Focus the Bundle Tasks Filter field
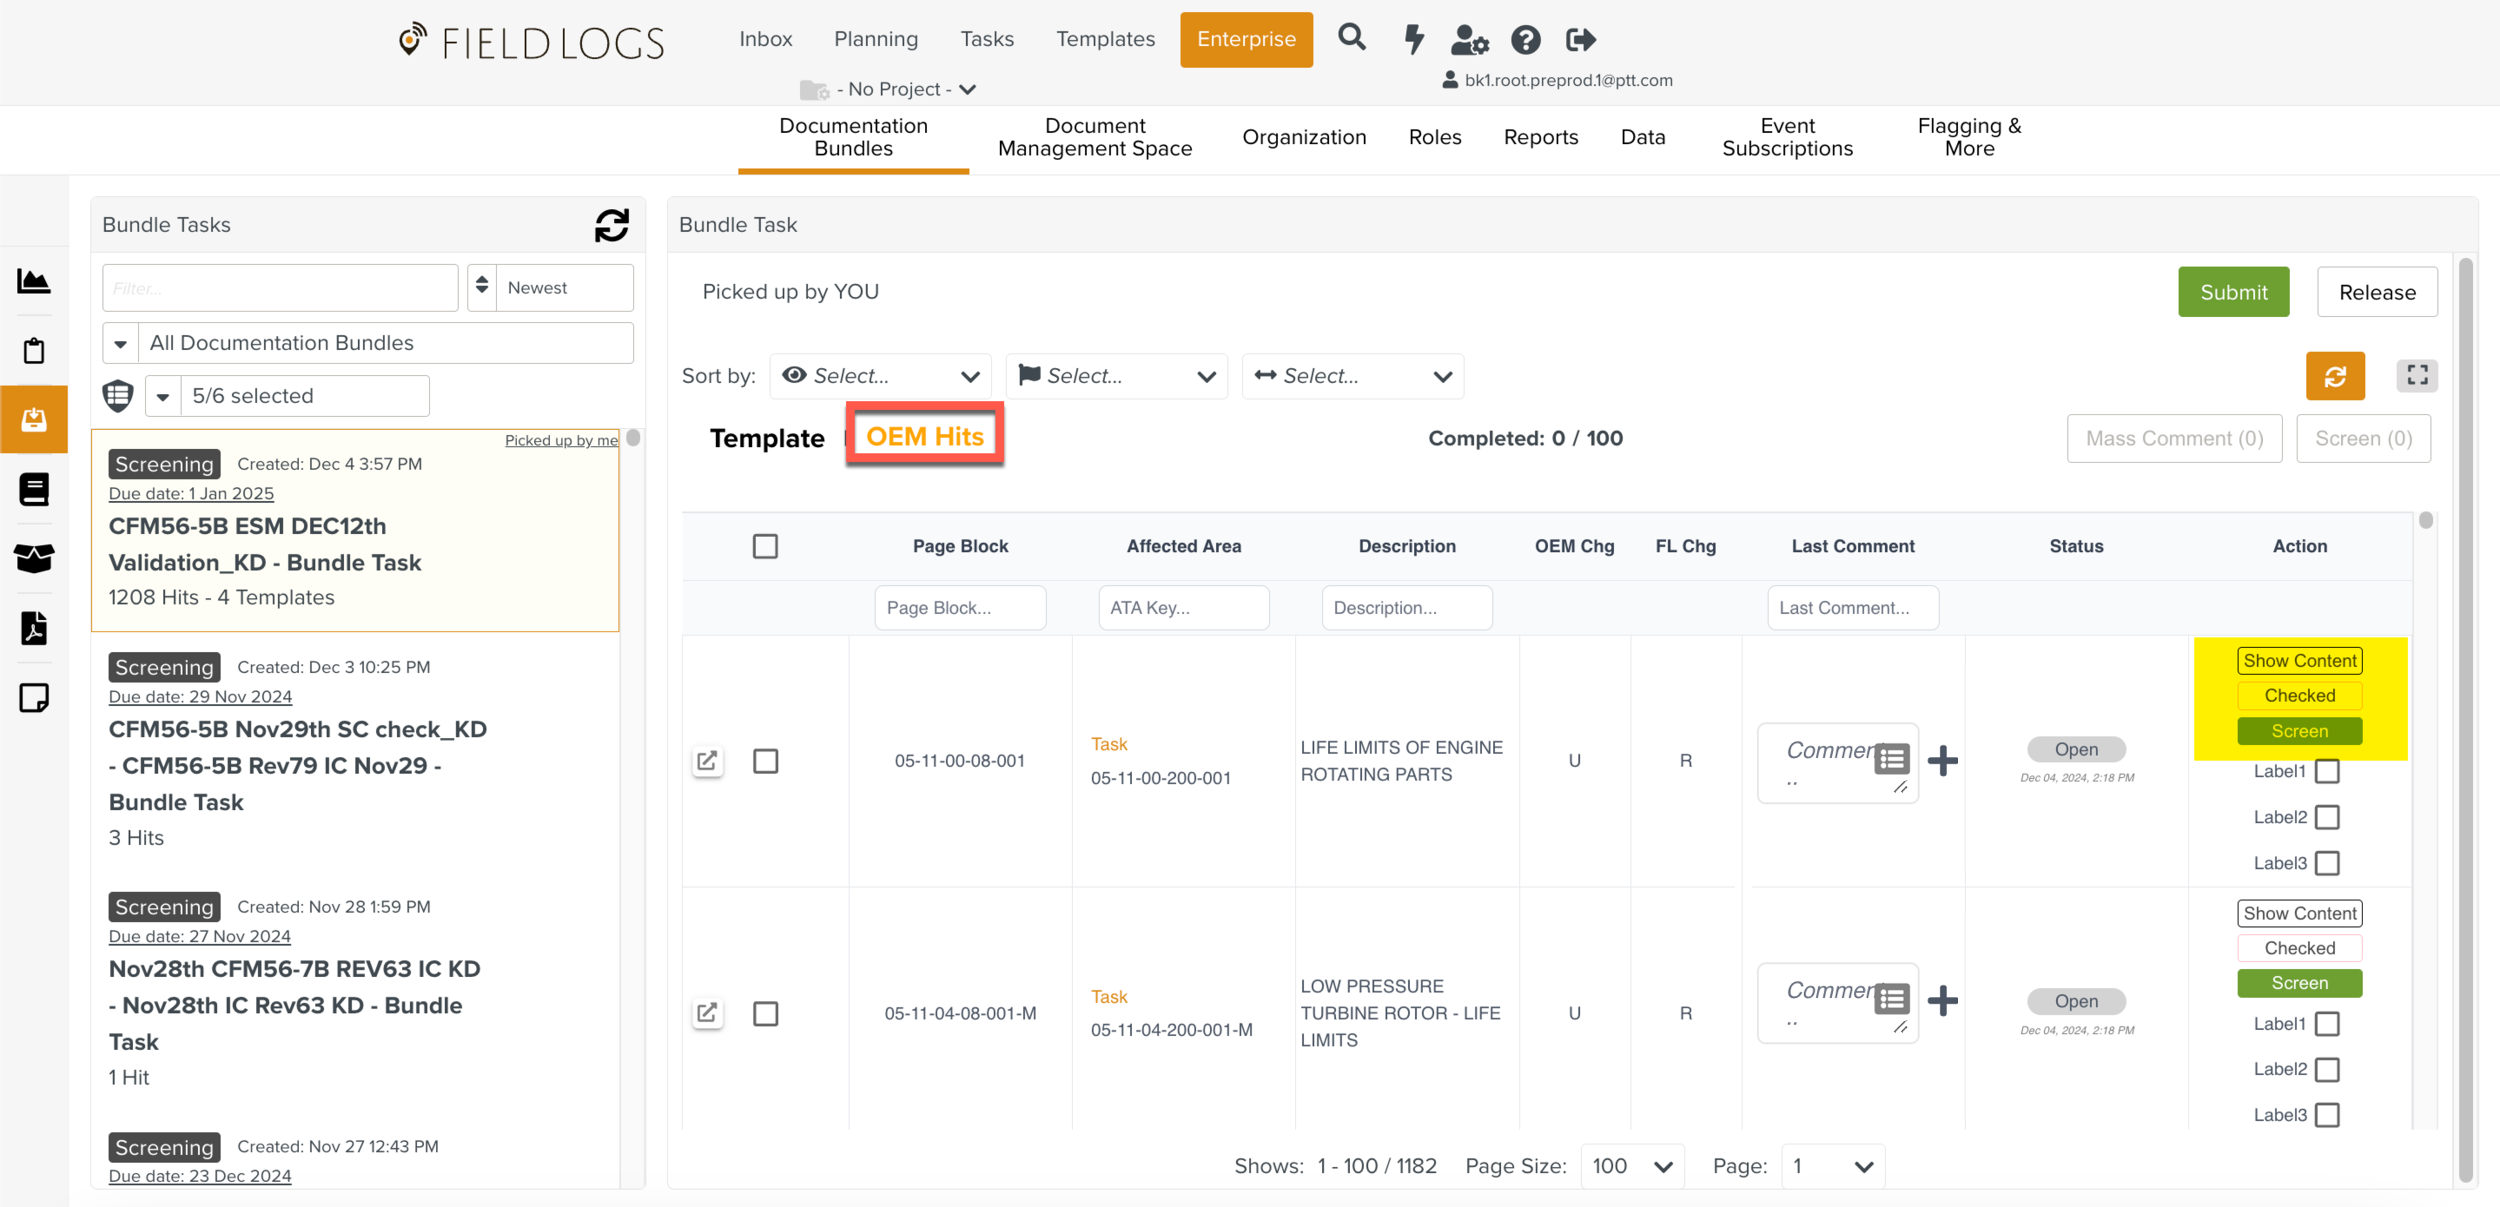The image size is (2500, 1207). (280, 288)
